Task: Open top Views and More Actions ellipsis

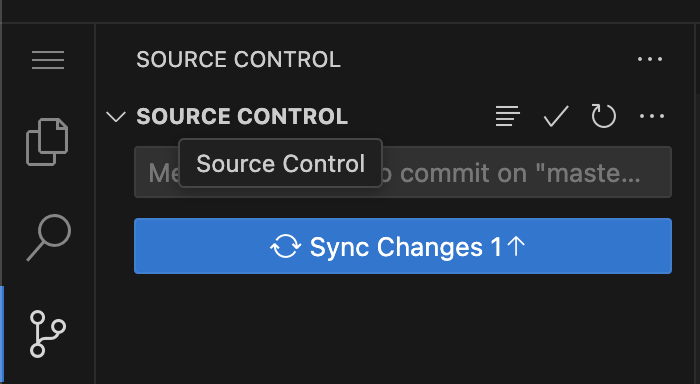Action: pyautogui.click(x=650, y=59)
